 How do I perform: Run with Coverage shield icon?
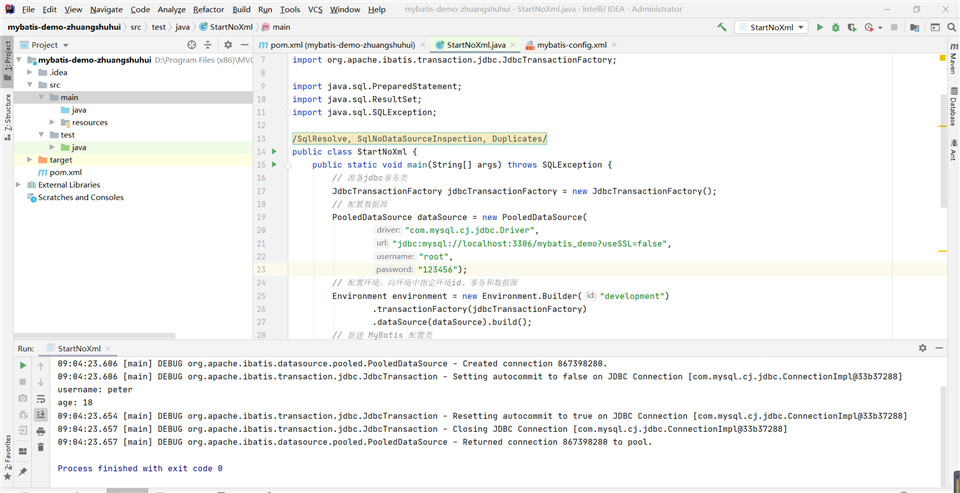(x=852, y=28)
